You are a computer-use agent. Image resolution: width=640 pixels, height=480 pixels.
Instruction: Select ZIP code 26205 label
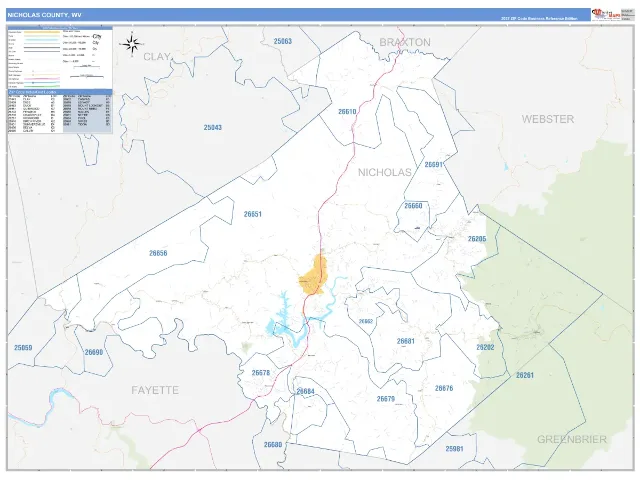click(477, 239)
